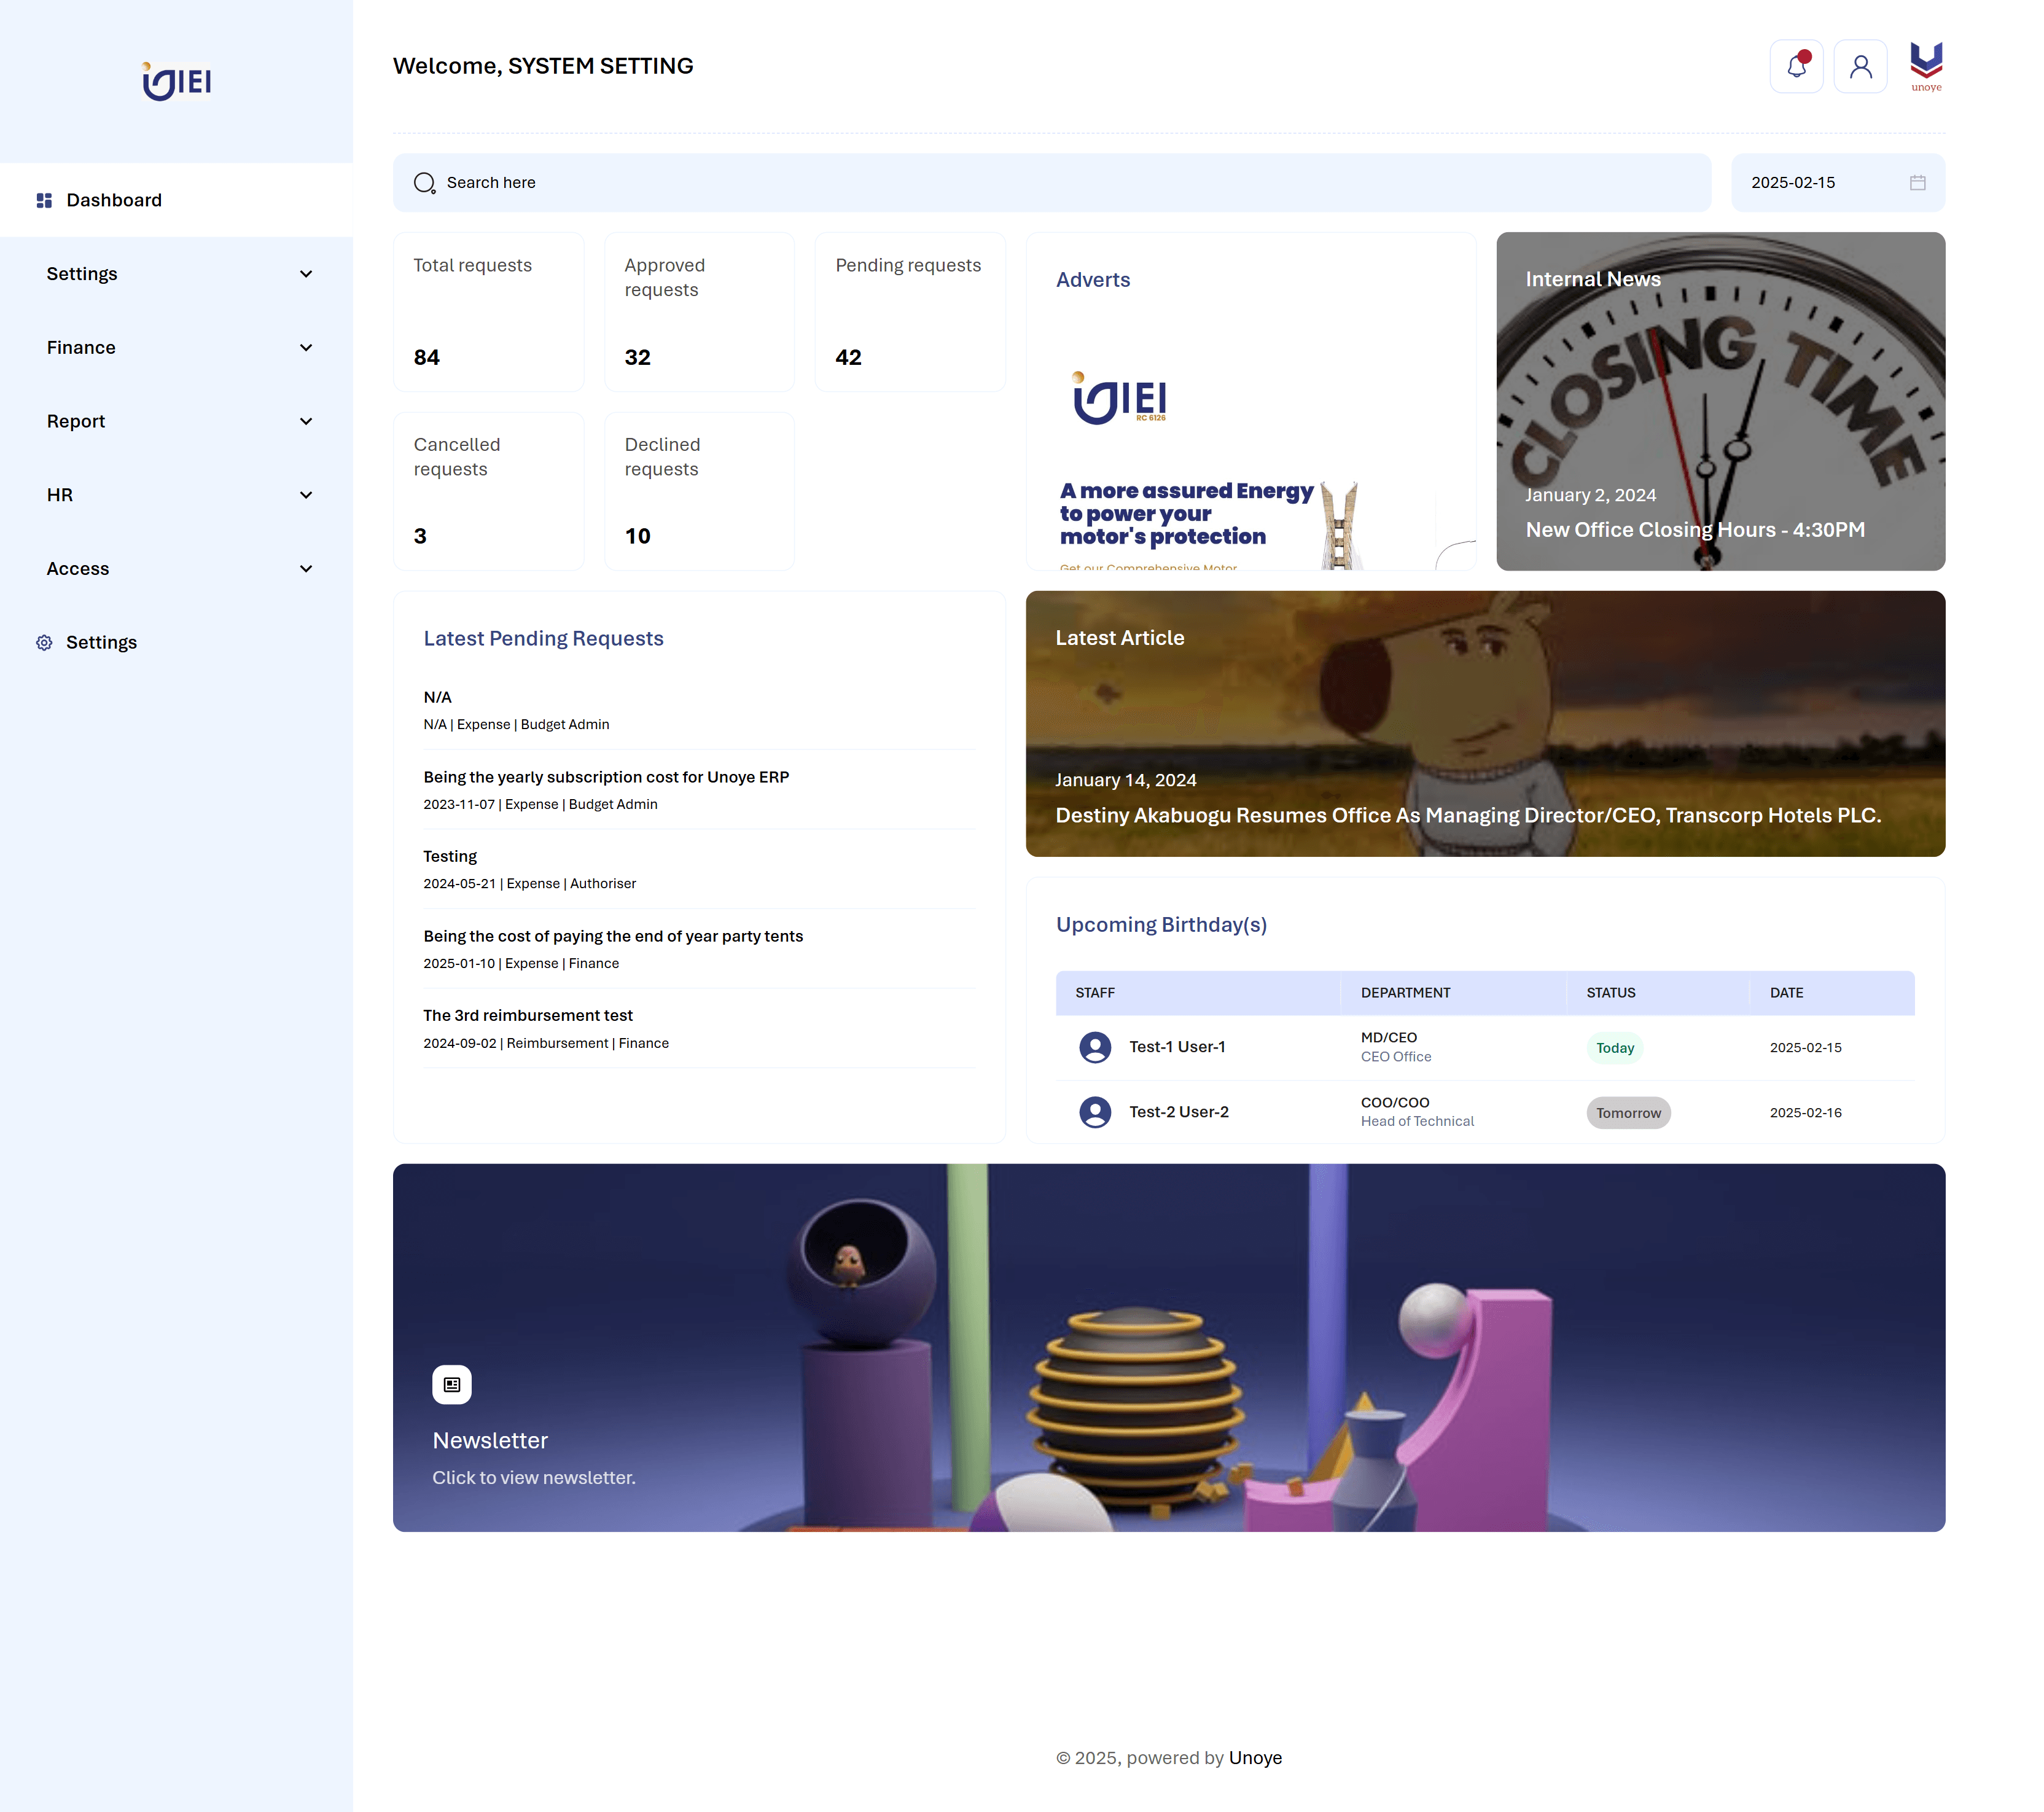Viewport: 2044px width, 1812px height.
Task: Click the Unoye logo in header
Action: click(1926, 66)
